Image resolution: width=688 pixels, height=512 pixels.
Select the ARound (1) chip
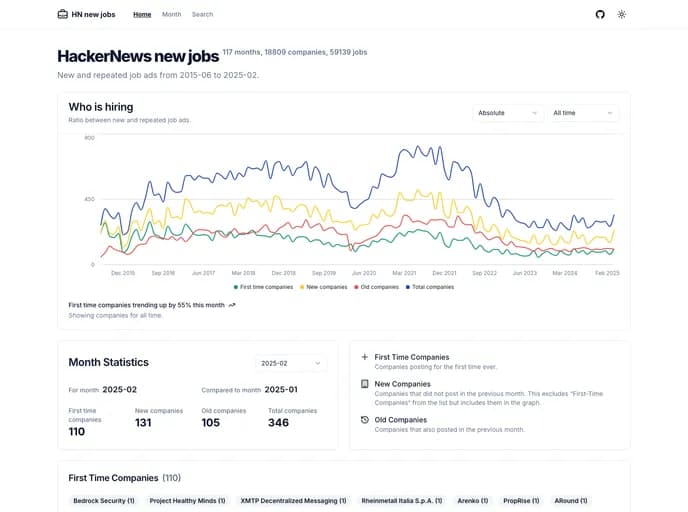click(571, 501)
